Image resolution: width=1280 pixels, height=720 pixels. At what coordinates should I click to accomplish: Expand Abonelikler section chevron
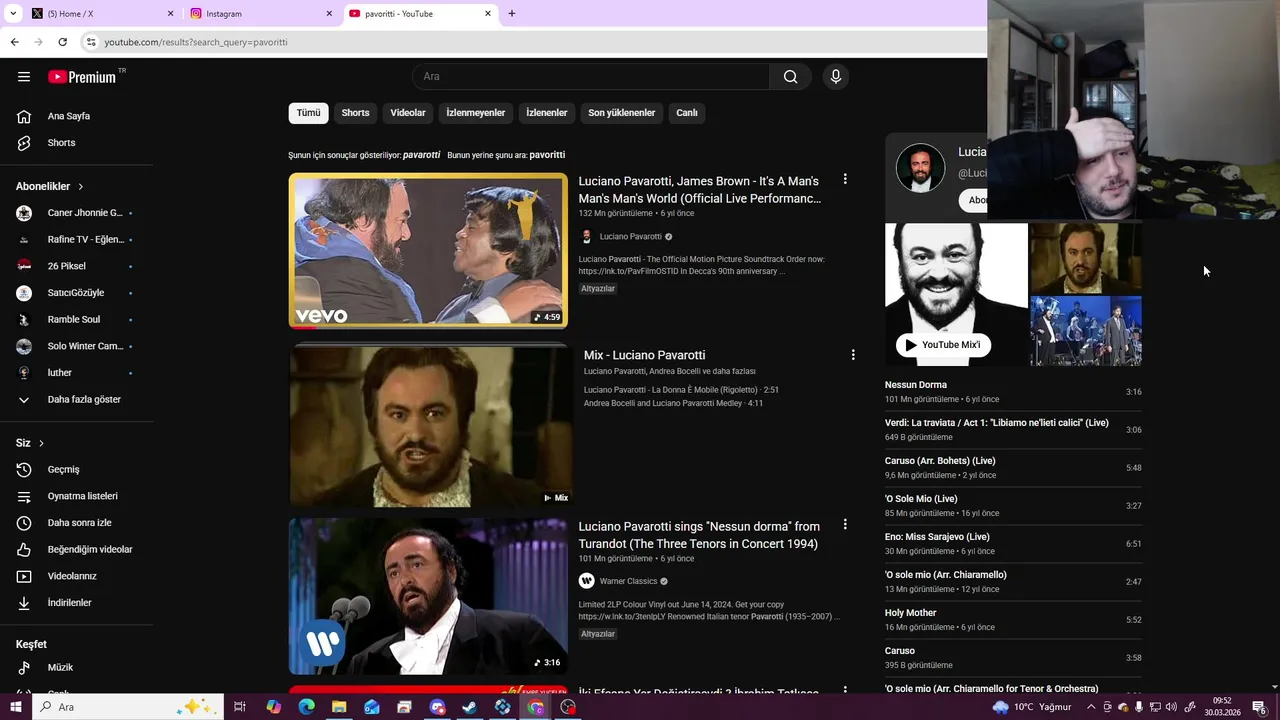81,187
